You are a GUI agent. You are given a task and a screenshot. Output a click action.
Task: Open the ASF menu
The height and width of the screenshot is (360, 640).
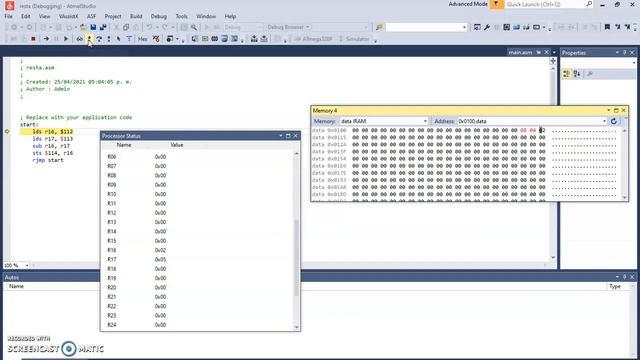[x=91, y=16]
